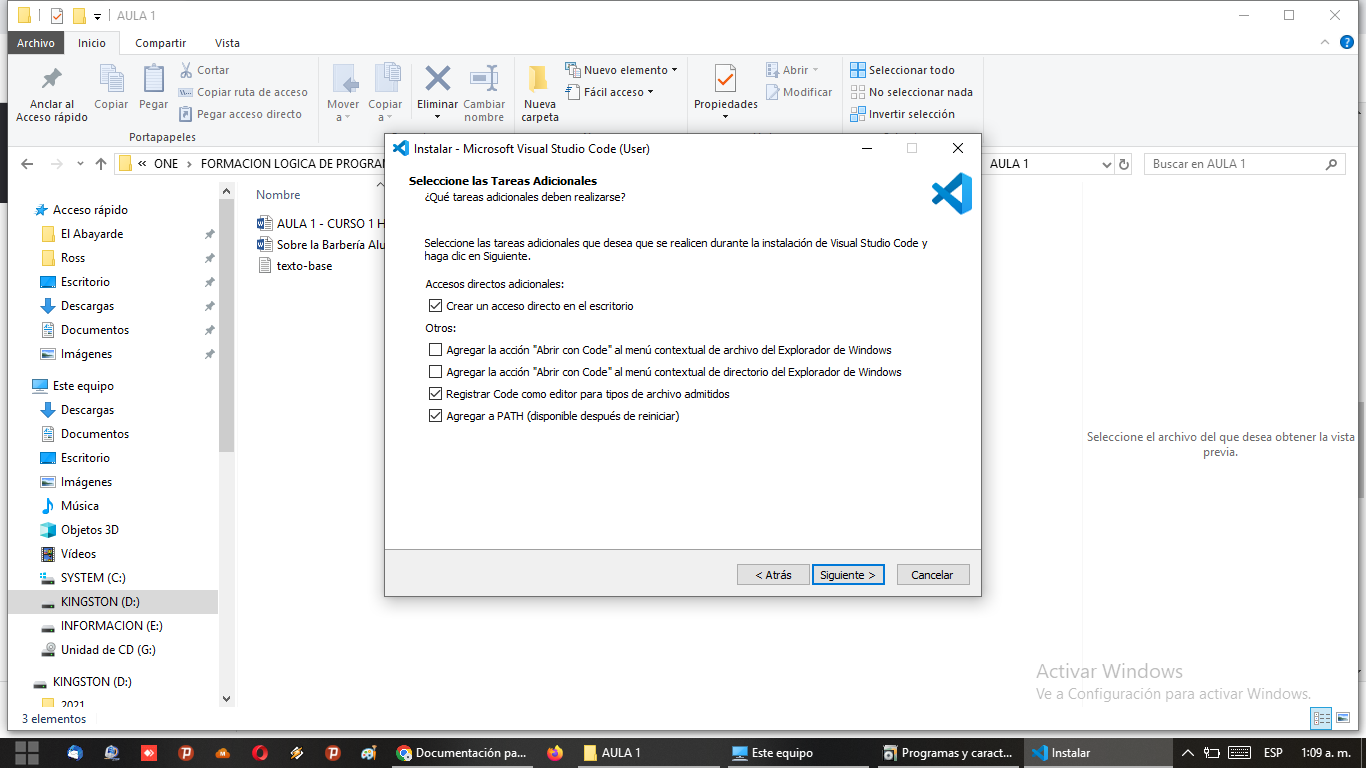1366x768 pixels.
Task: Select SYSTEM (C:) drive
Action: click(x=93, y=578)
